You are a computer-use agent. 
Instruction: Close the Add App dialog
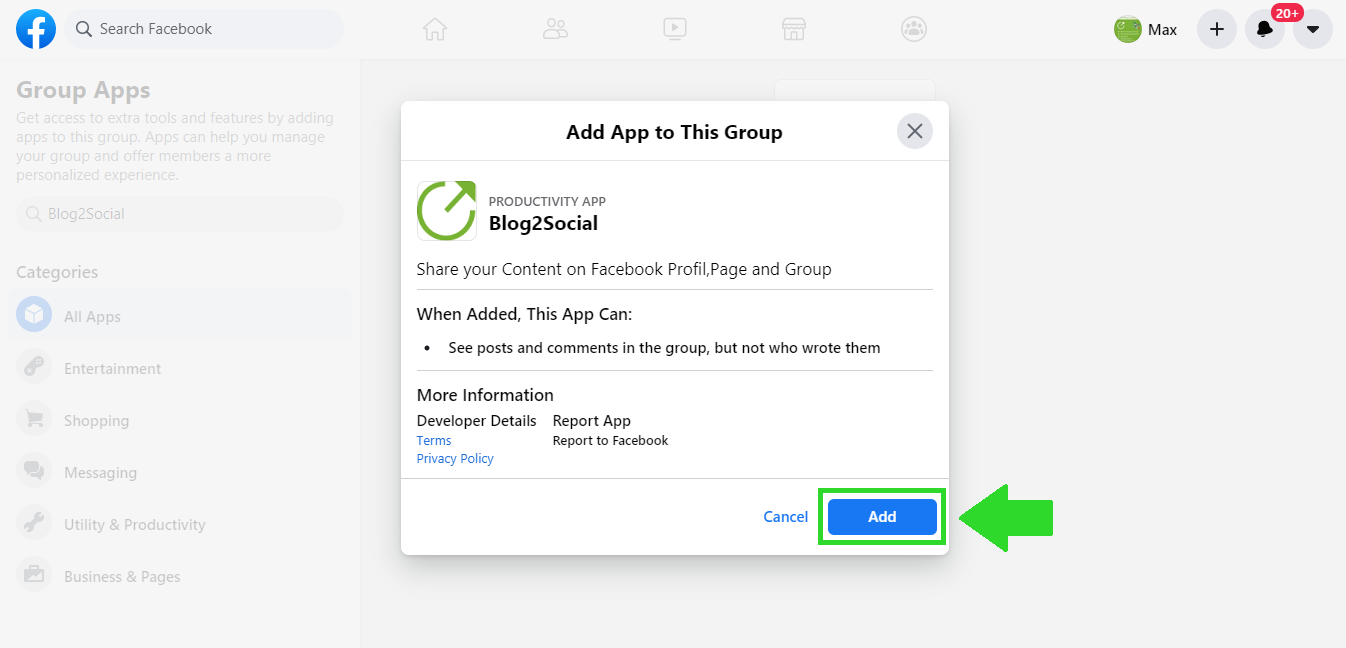914,131
